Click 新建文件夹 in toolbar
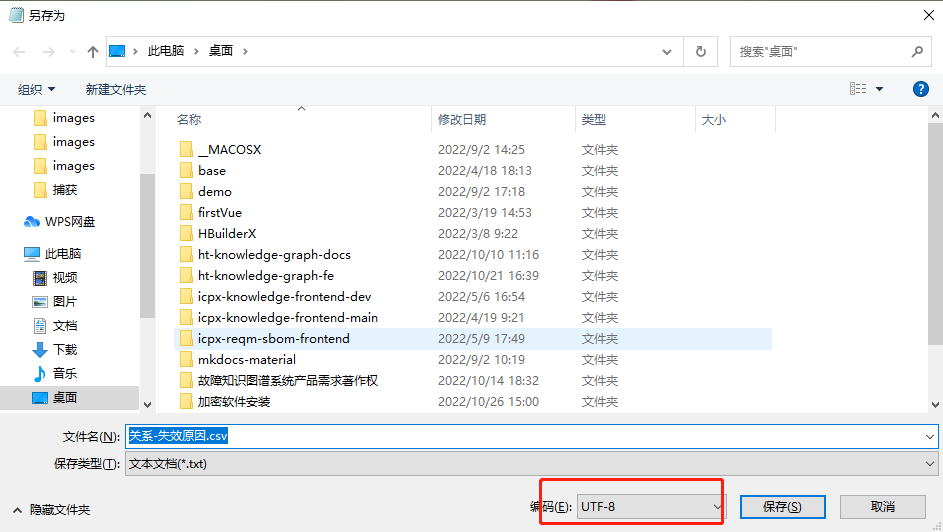This screenshot has height=532, width=943. (116, 90)
